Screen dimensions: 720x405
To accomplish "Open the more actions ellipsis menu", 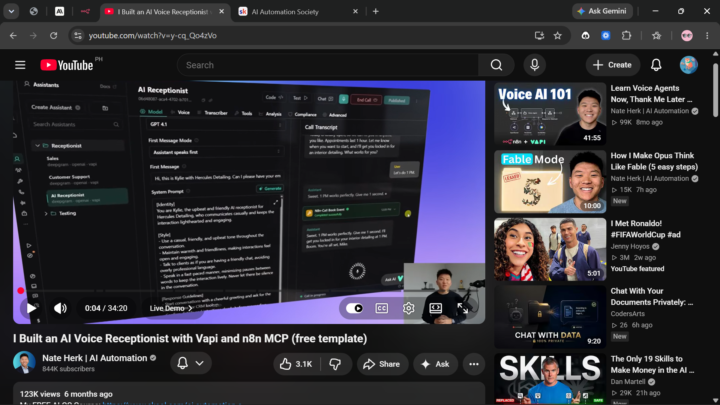I will coord(474,364).
